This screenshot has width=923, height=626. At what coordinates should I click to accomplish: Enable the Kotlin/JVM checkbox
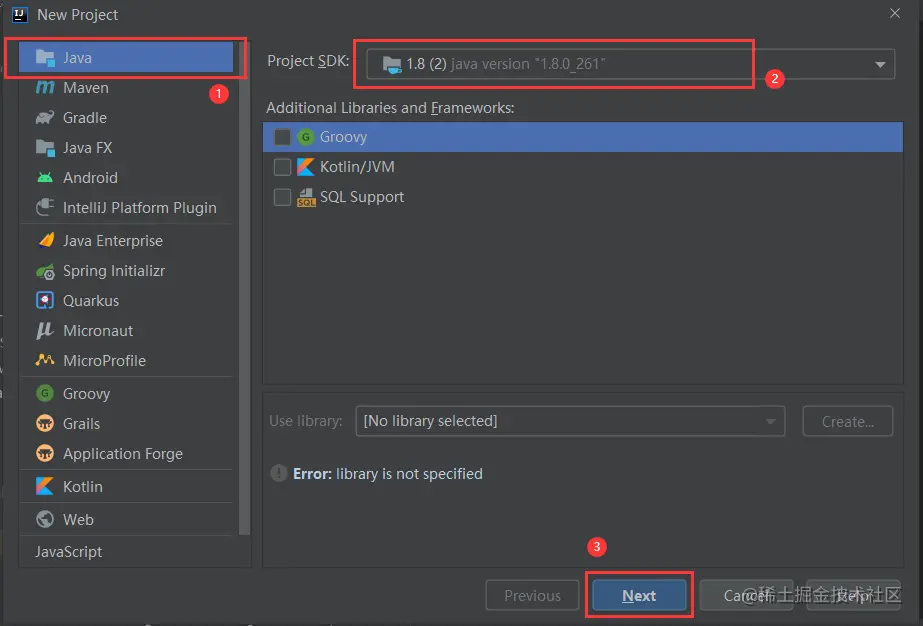coord(283,167)
